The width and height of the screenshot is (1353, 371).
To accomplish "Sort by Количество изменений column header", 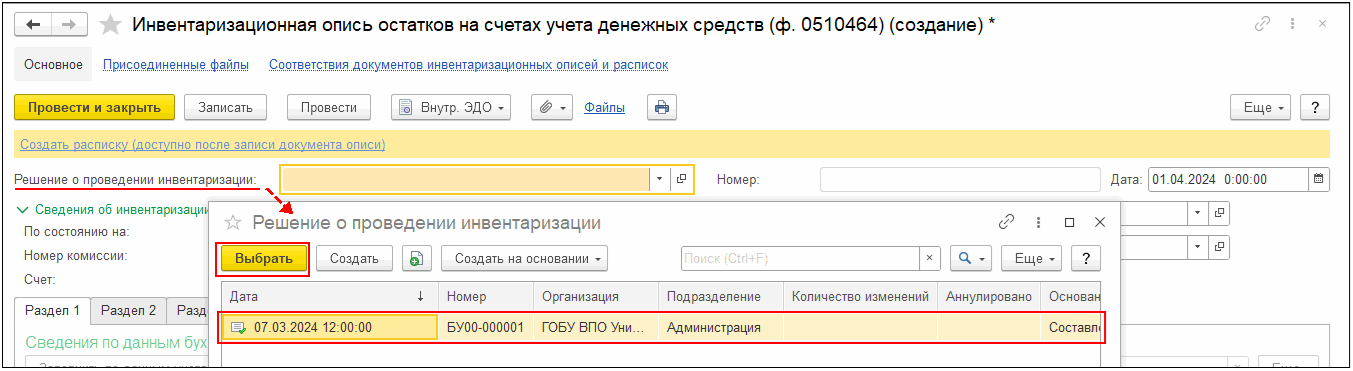I will coord(860,296).
